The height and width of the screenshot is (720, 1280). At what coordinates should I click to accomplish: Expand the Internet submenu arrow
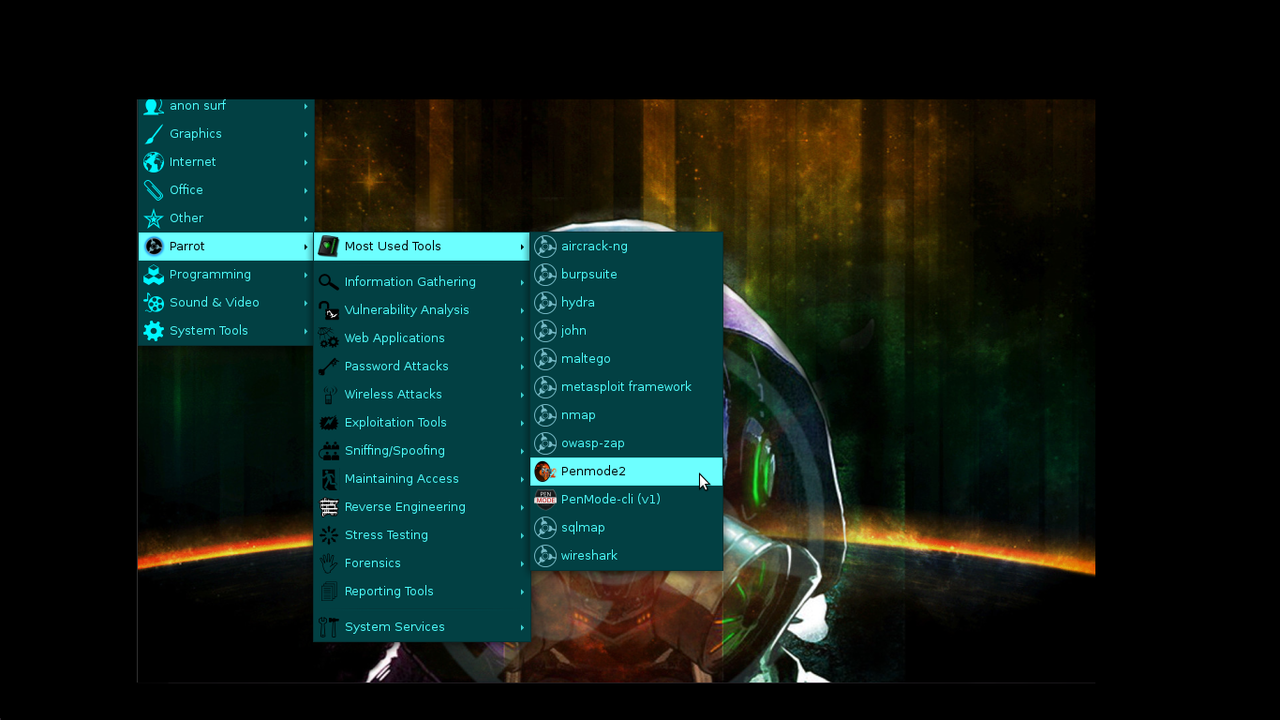coord(306,162)
